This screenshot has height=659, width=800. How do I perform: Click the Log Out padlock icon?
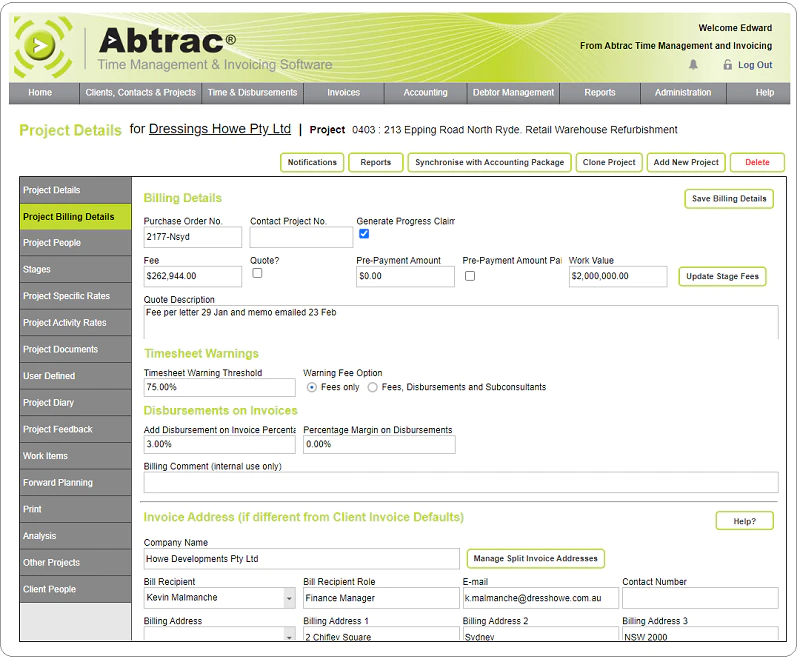[728, 64]
